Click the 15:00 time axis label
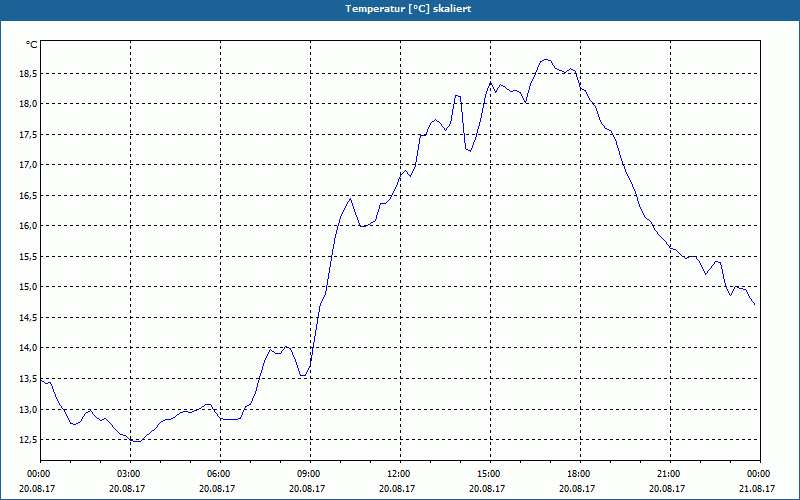Viewport: 800px width, 500px height. [490, 474]
